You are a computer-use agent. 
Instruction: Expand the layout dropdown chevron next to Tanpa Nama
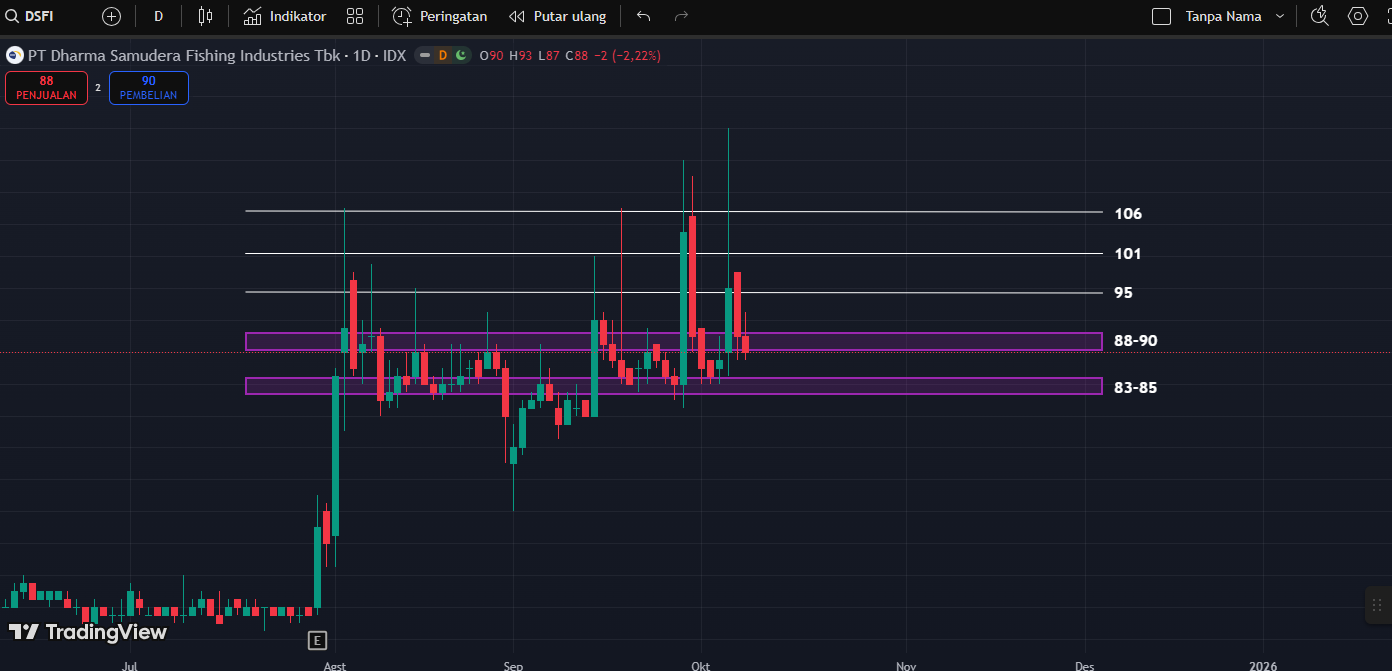point(1279,16)
